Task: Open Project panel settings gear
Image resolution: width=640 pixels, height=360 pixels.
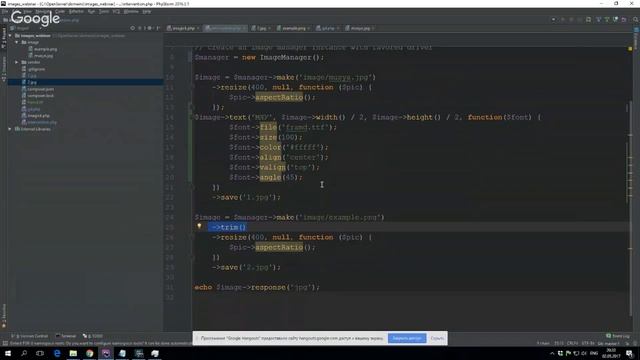Action: 149,28
